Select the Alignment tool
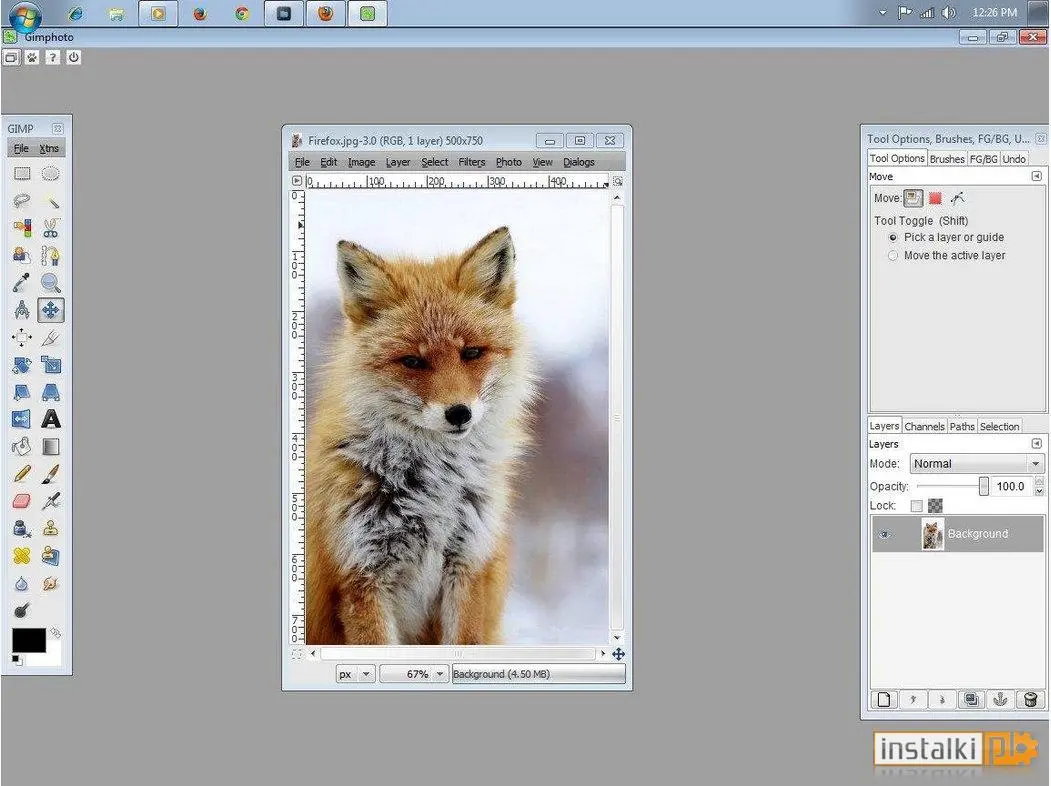The height and width of the screenshot is (786, 1051). pos(22,338)
